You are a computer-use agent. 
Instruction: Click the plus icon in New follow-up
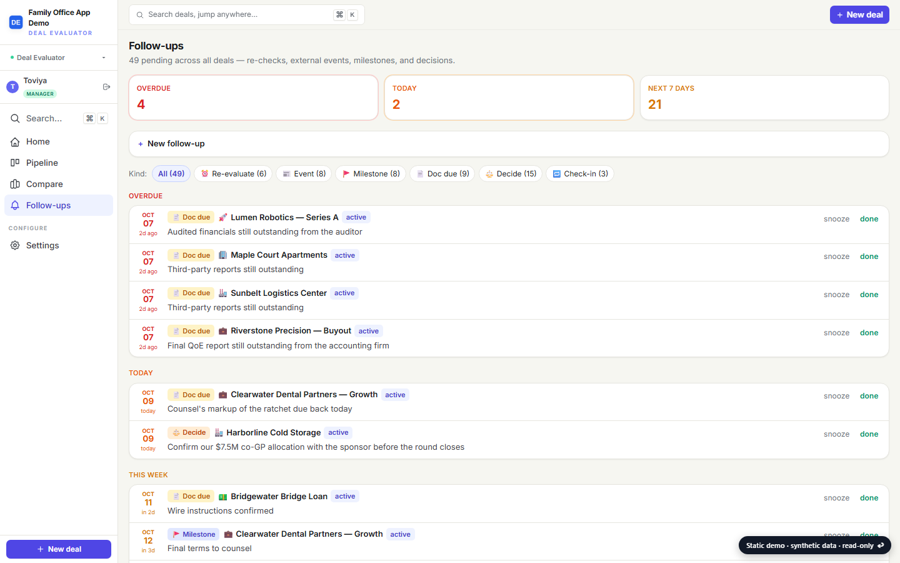[x=141, y=144]
